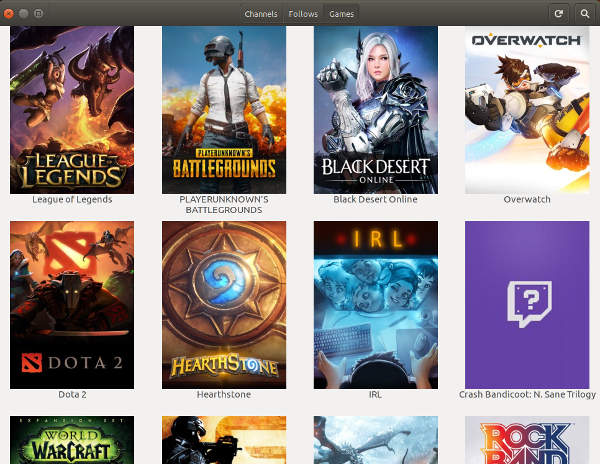Open search with the magnifier icon
This screenshot has width=600, height=464.
pos(584,14)
